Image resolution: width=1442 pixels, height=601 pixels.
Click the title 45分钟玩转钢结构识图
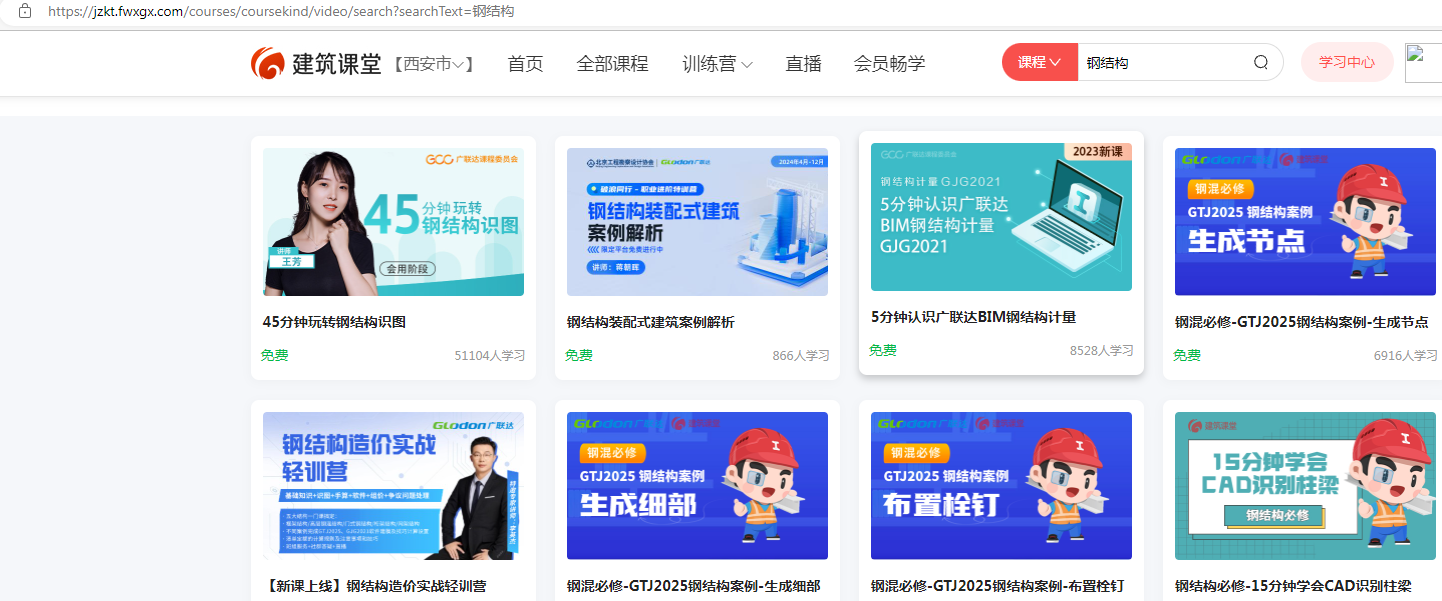click(x=334, y=322)
